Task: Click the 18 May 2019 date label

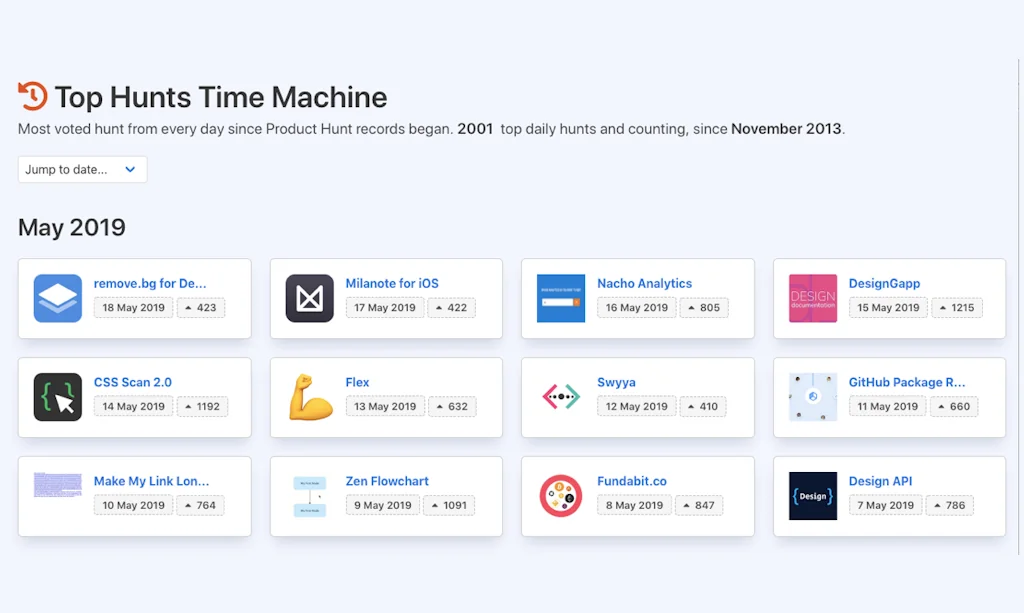Action: pos(133,307)
